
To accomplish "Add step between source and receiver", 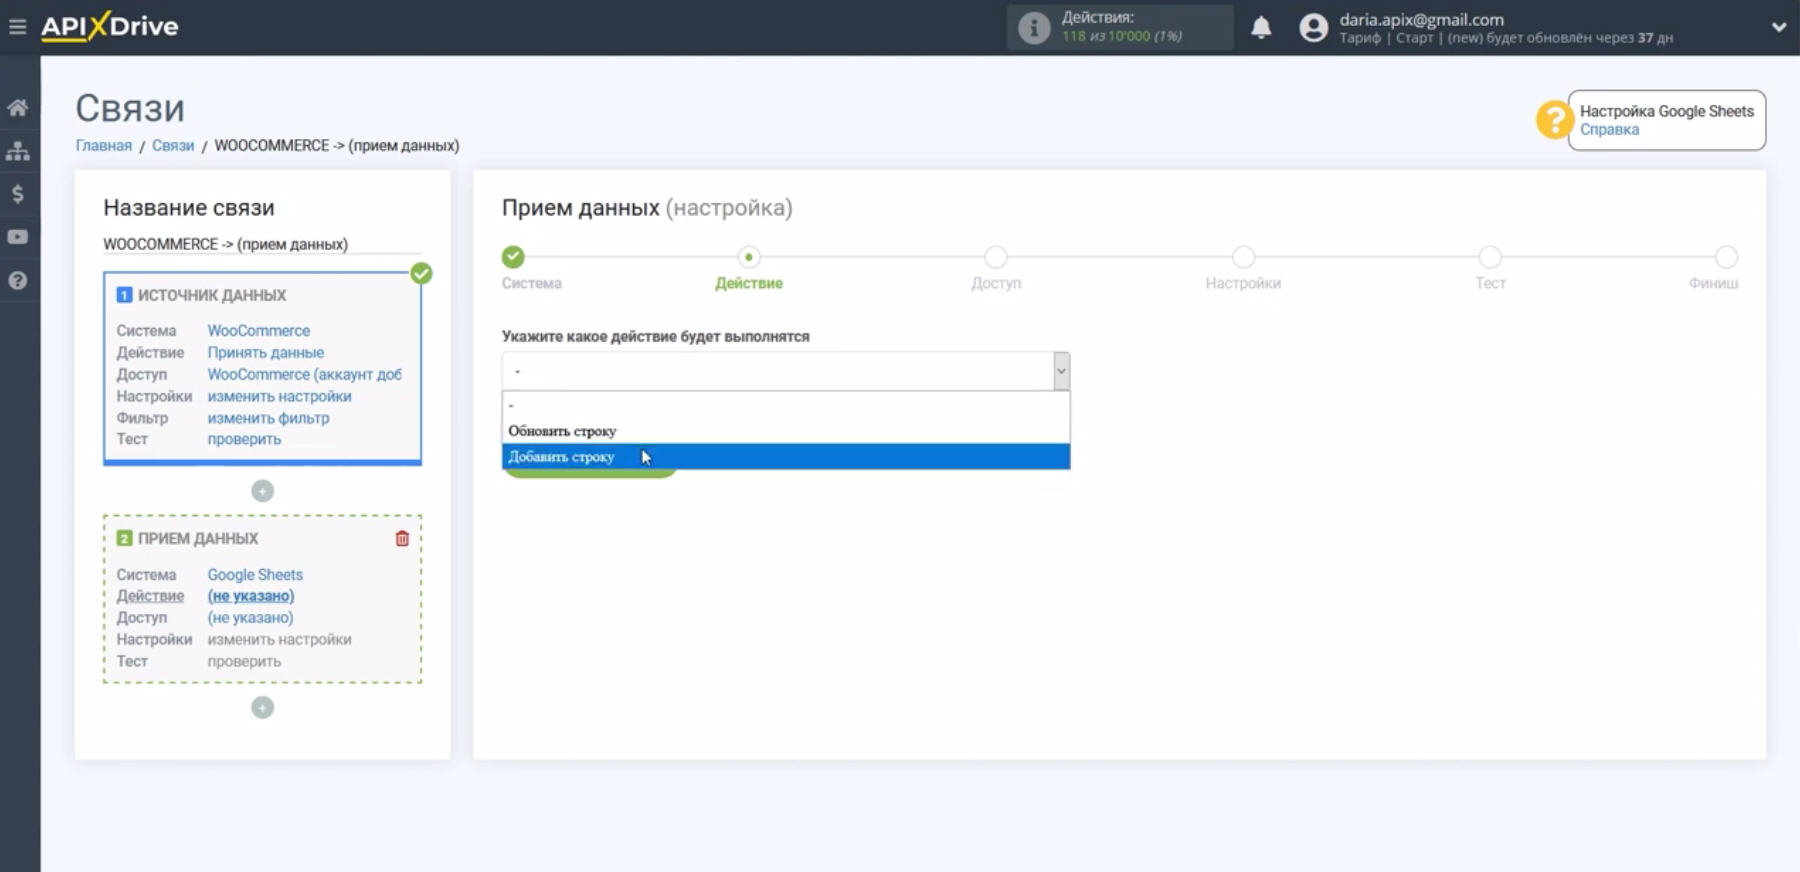I will (x=262, y=491).
